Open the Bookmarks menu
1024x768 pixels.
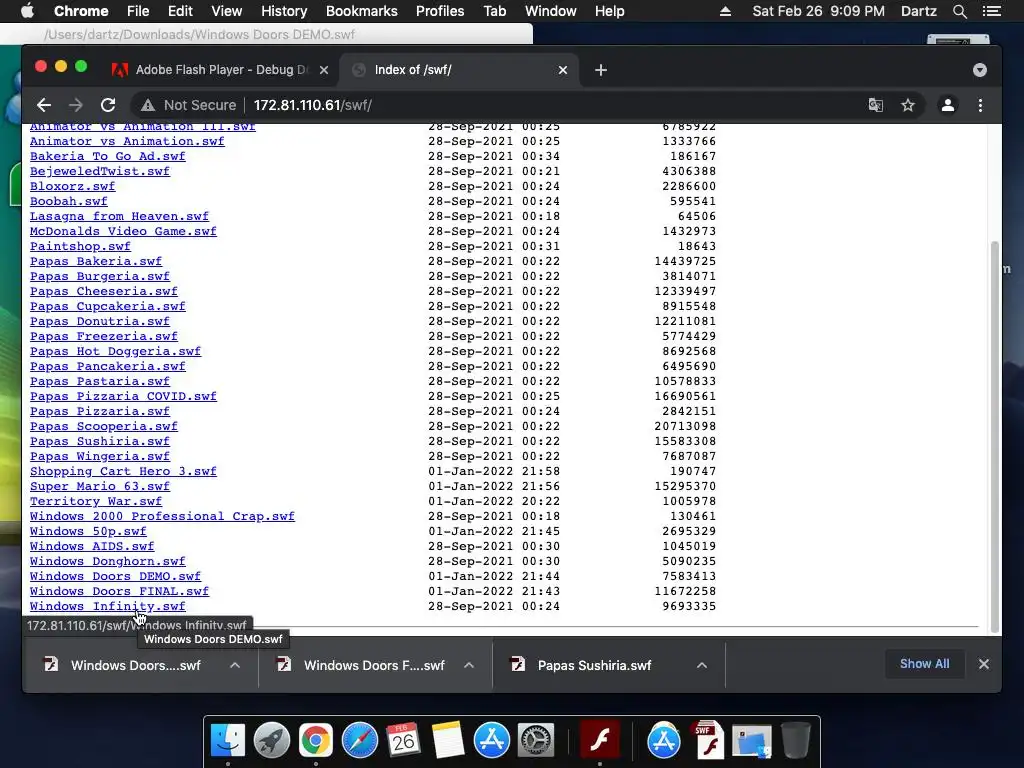coord(361,11)
